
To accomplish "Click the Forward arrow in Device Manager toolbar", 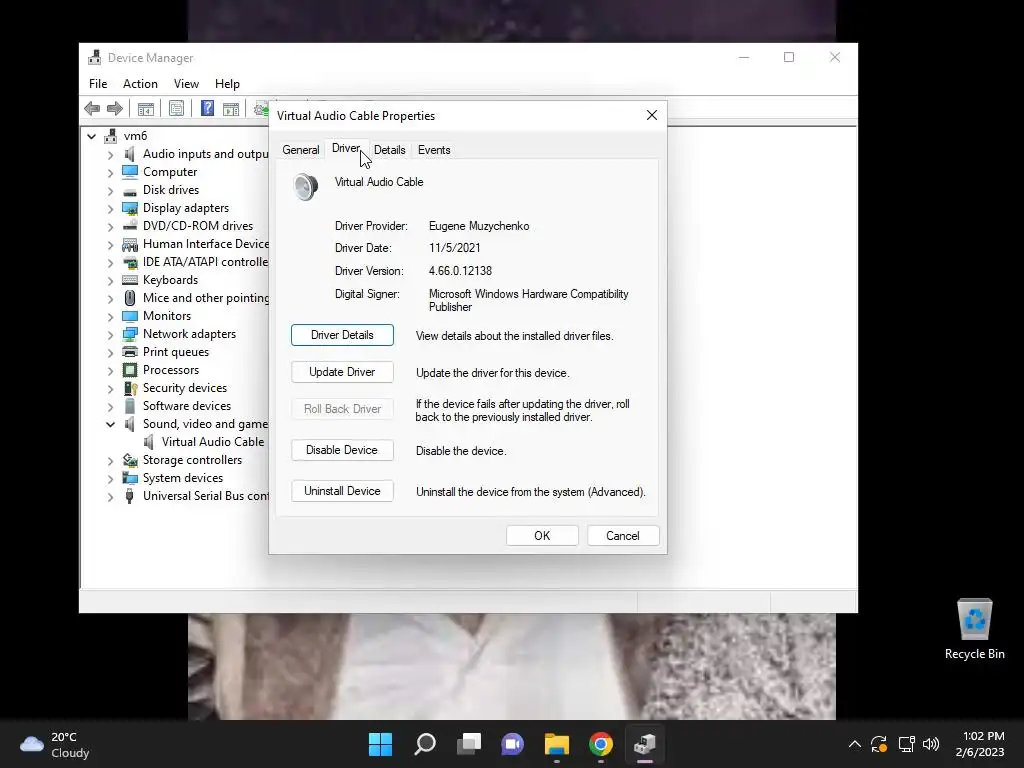I will point(114,108).
